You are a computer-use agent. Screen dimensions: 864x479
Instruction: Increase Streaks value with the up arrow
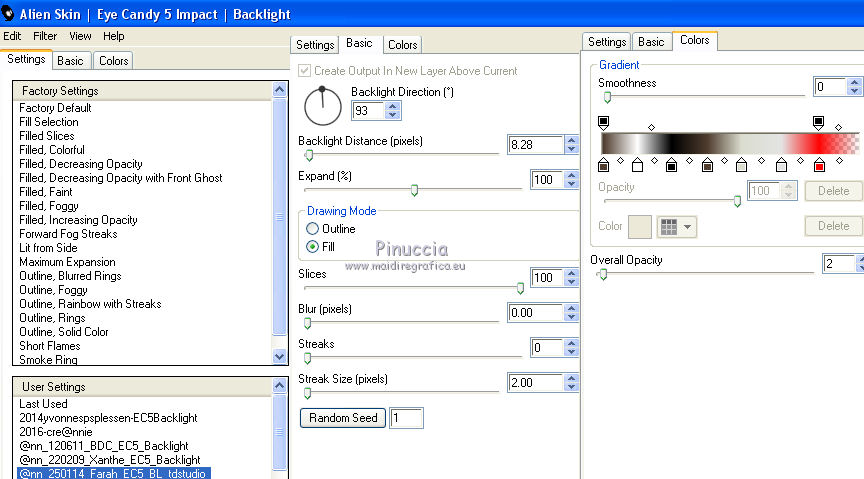[x=571, y=343]
